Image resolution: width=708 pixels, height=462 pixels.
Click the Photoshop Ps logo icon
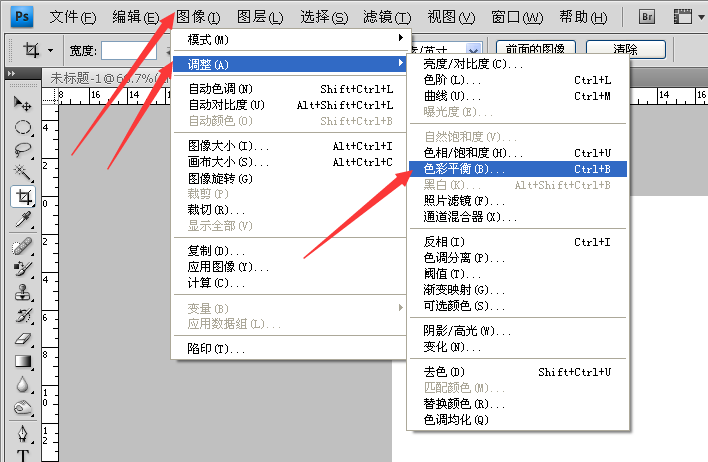pos(22,17)
